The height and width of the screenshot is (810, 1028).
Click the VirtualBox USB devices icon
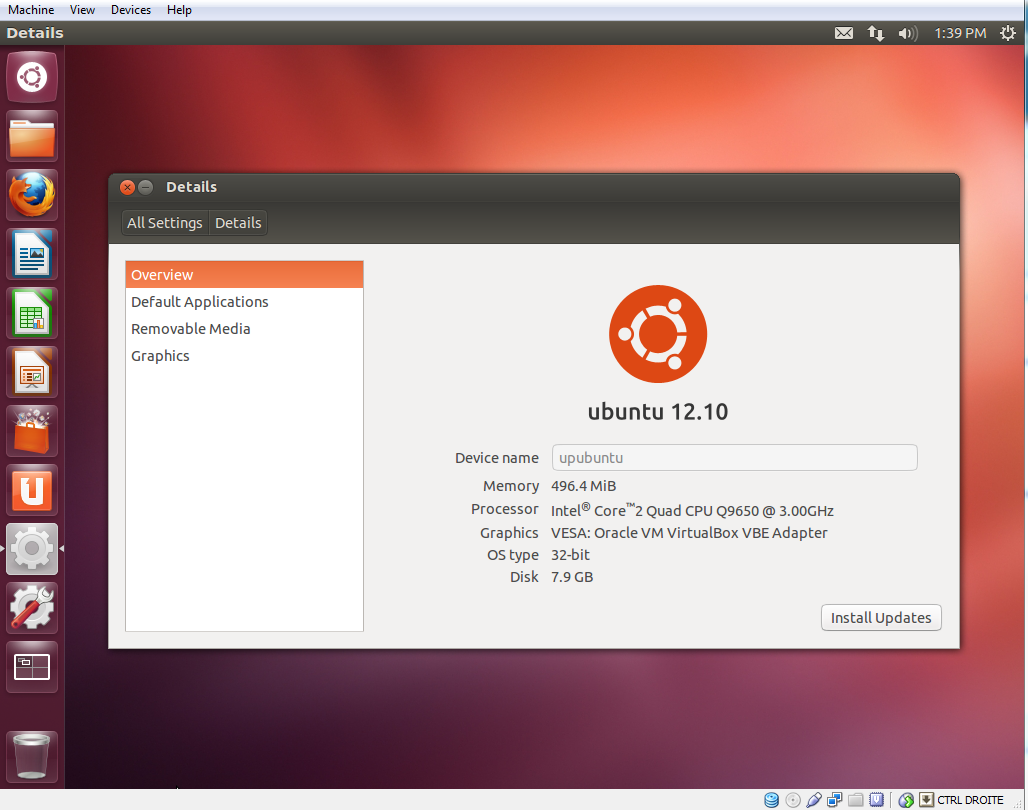[814, 800]
